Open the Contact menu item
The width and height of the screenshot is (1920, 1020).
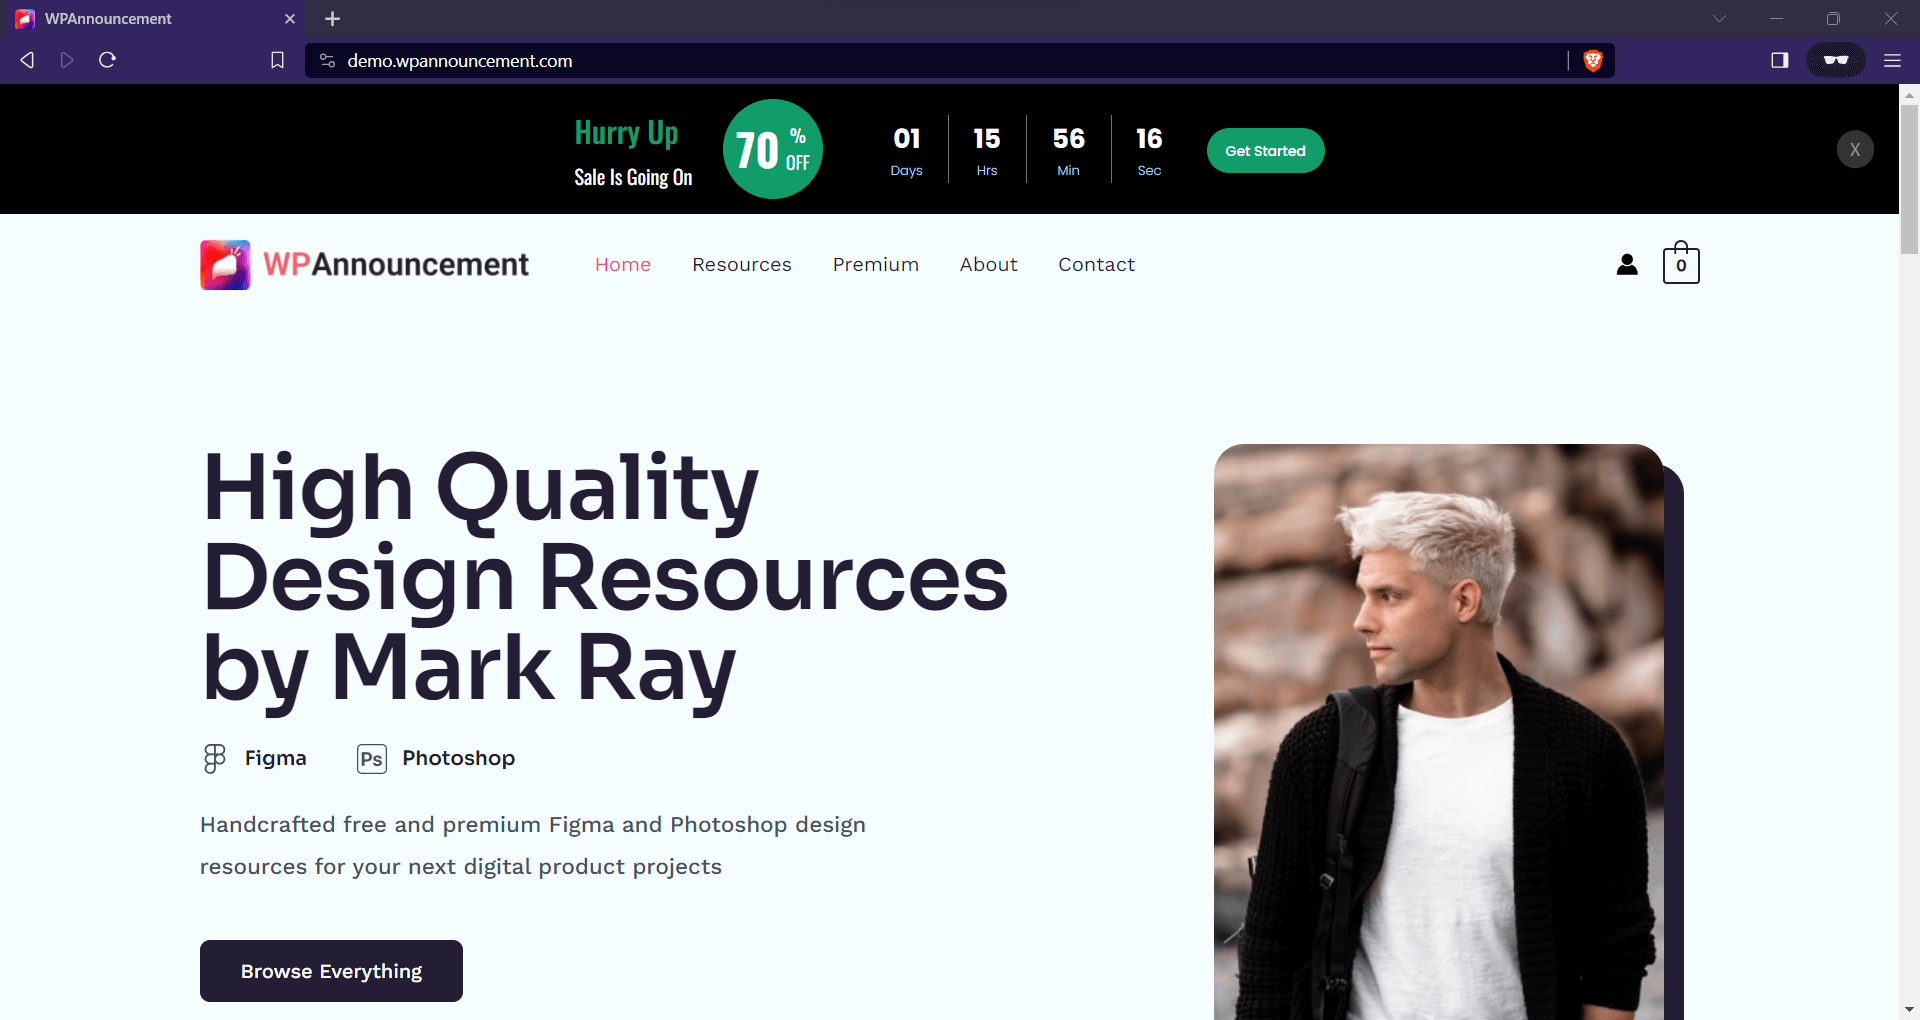click(x=1097, y=264)
